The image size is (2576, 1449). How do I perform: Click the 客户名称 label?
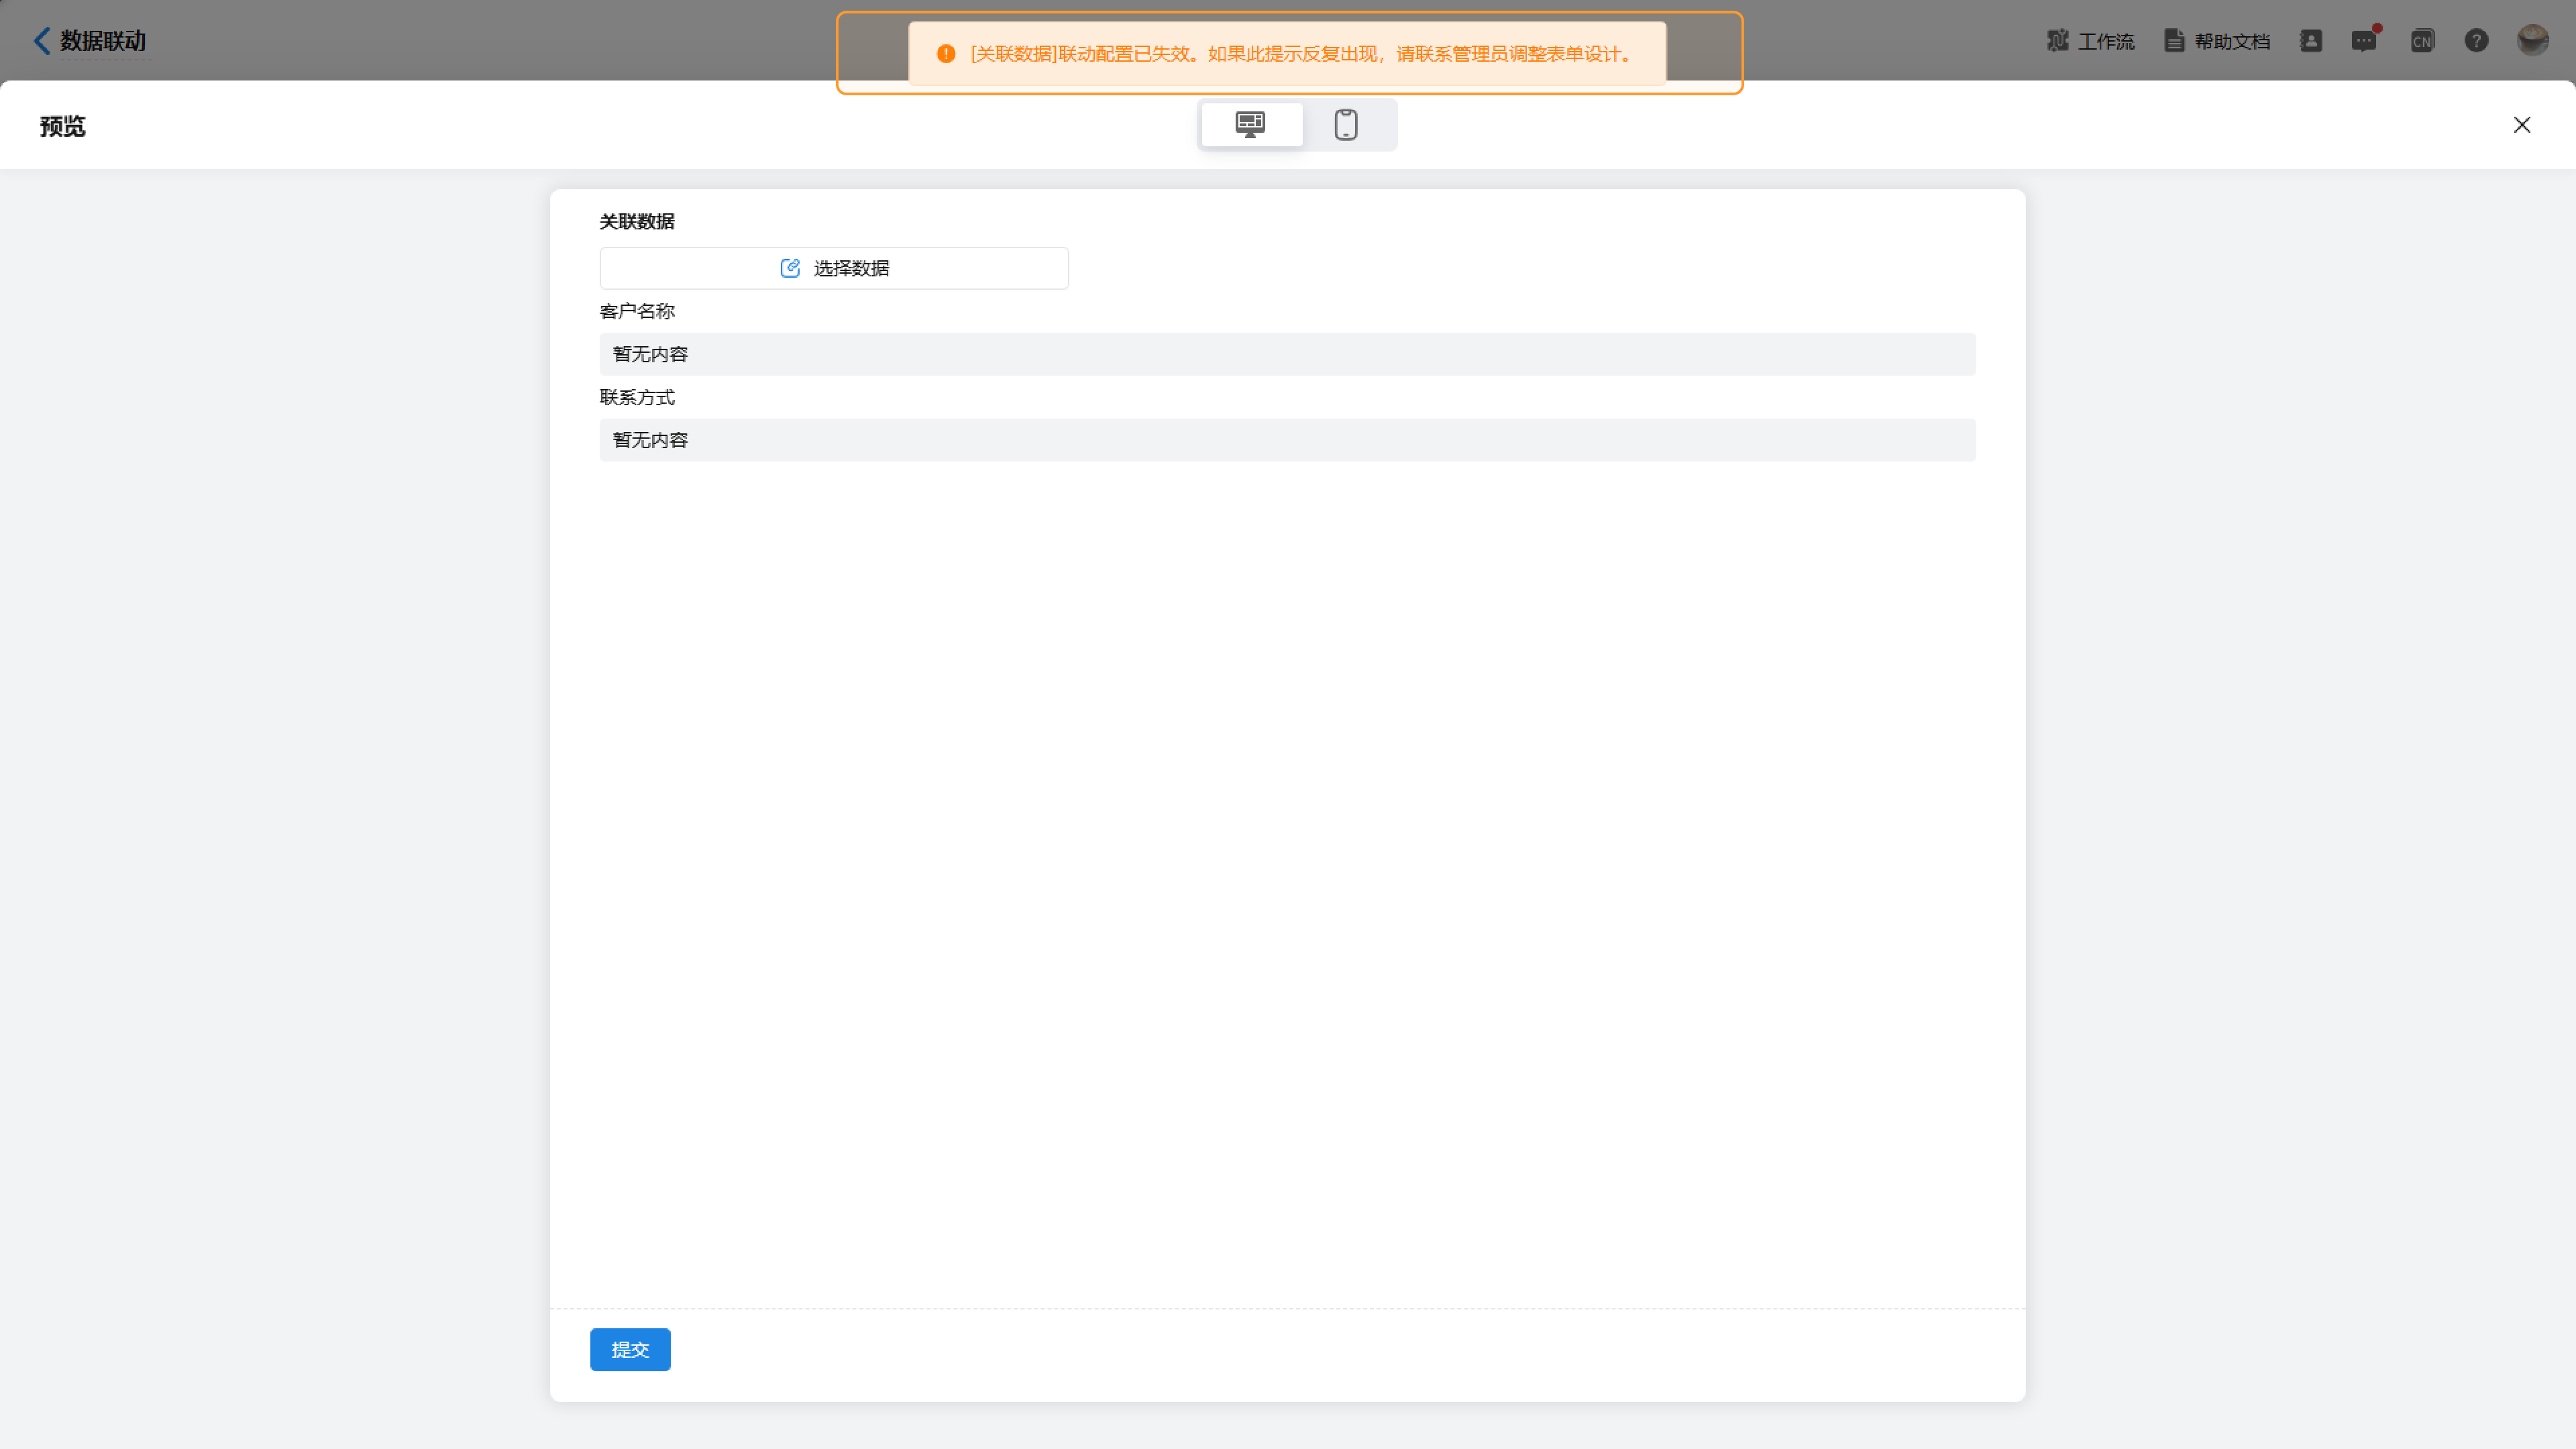pos(637,312)
